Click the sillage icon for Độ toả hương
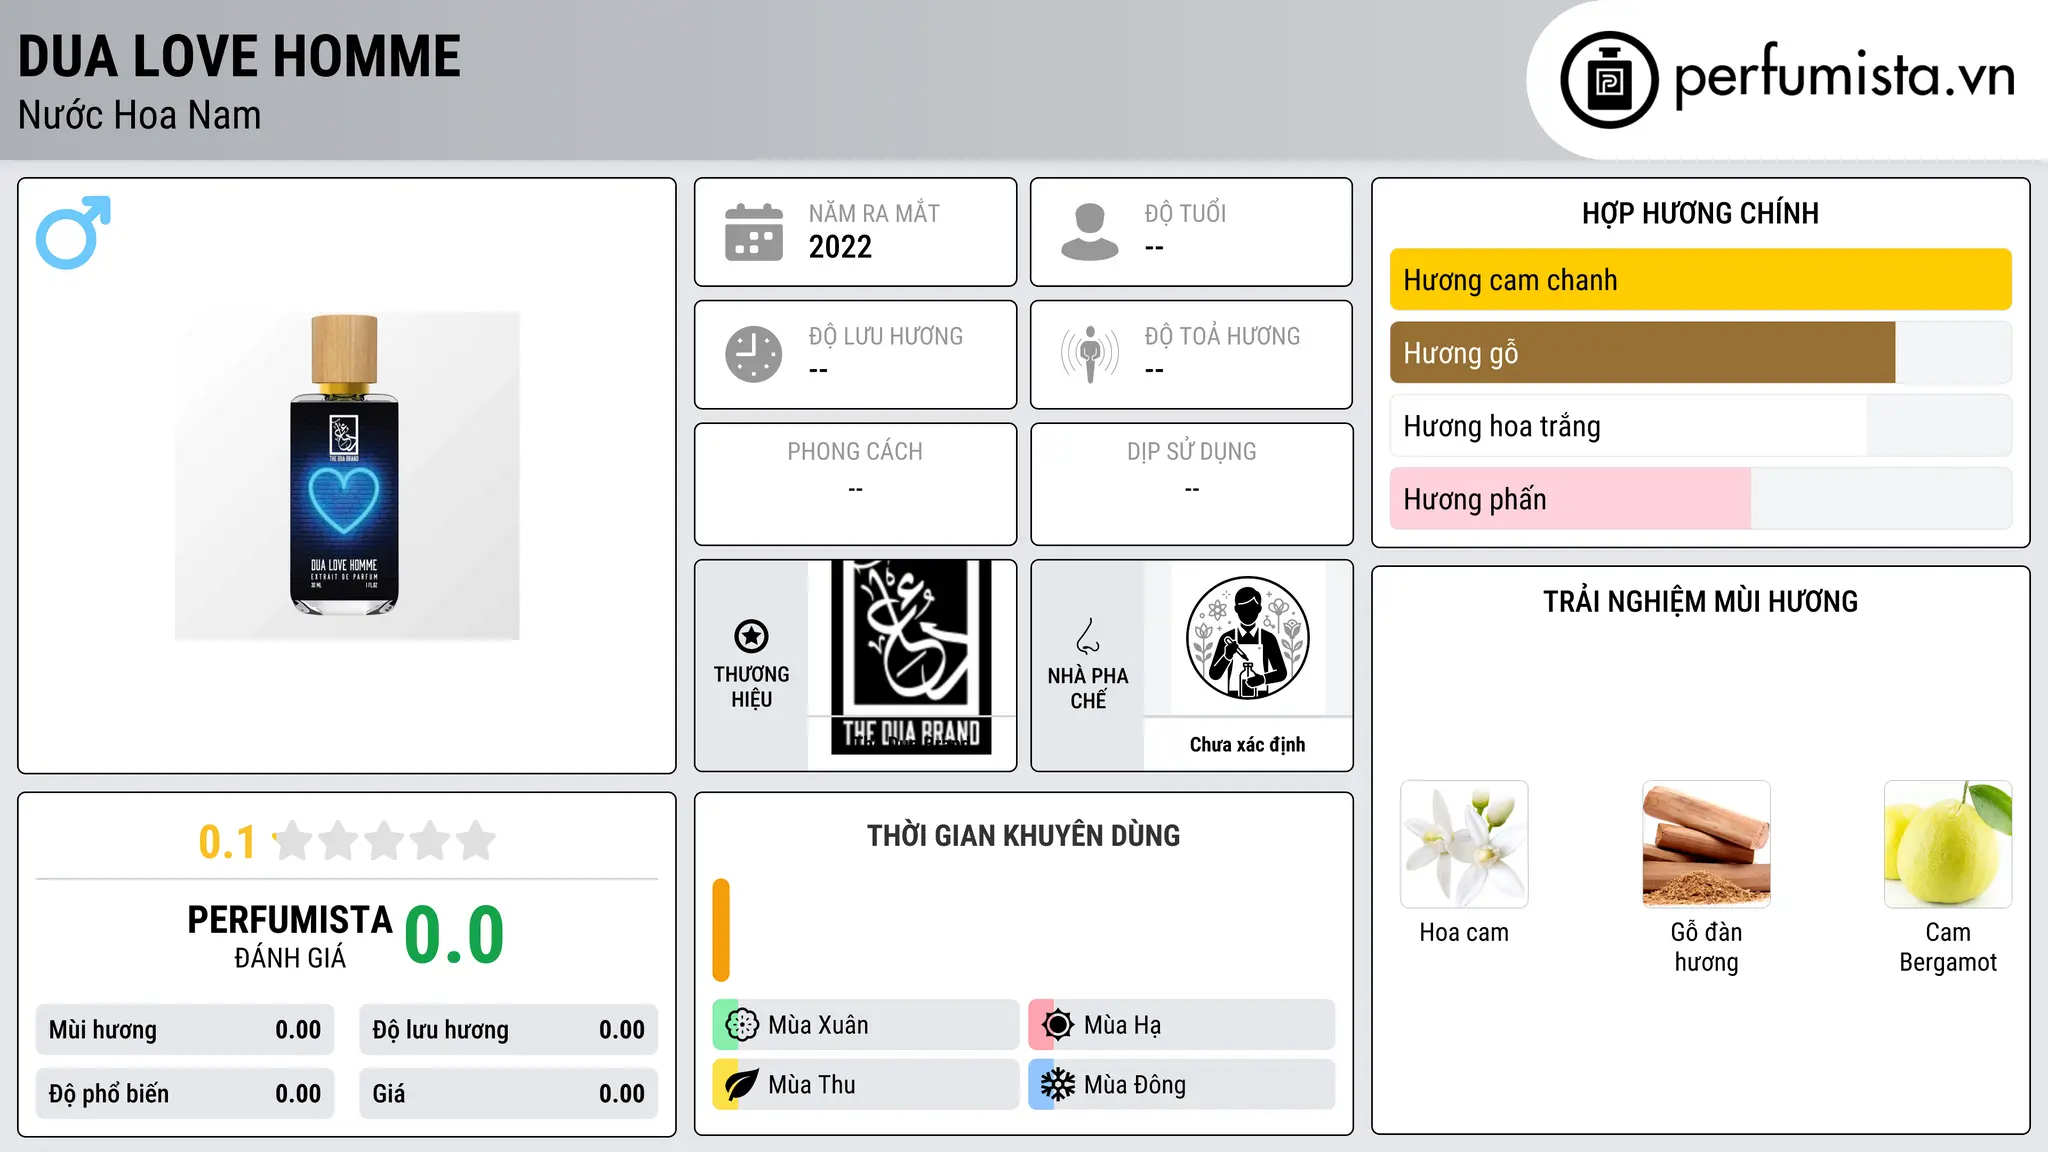Viewport: 2048px width, 1152px height. 1090,354
